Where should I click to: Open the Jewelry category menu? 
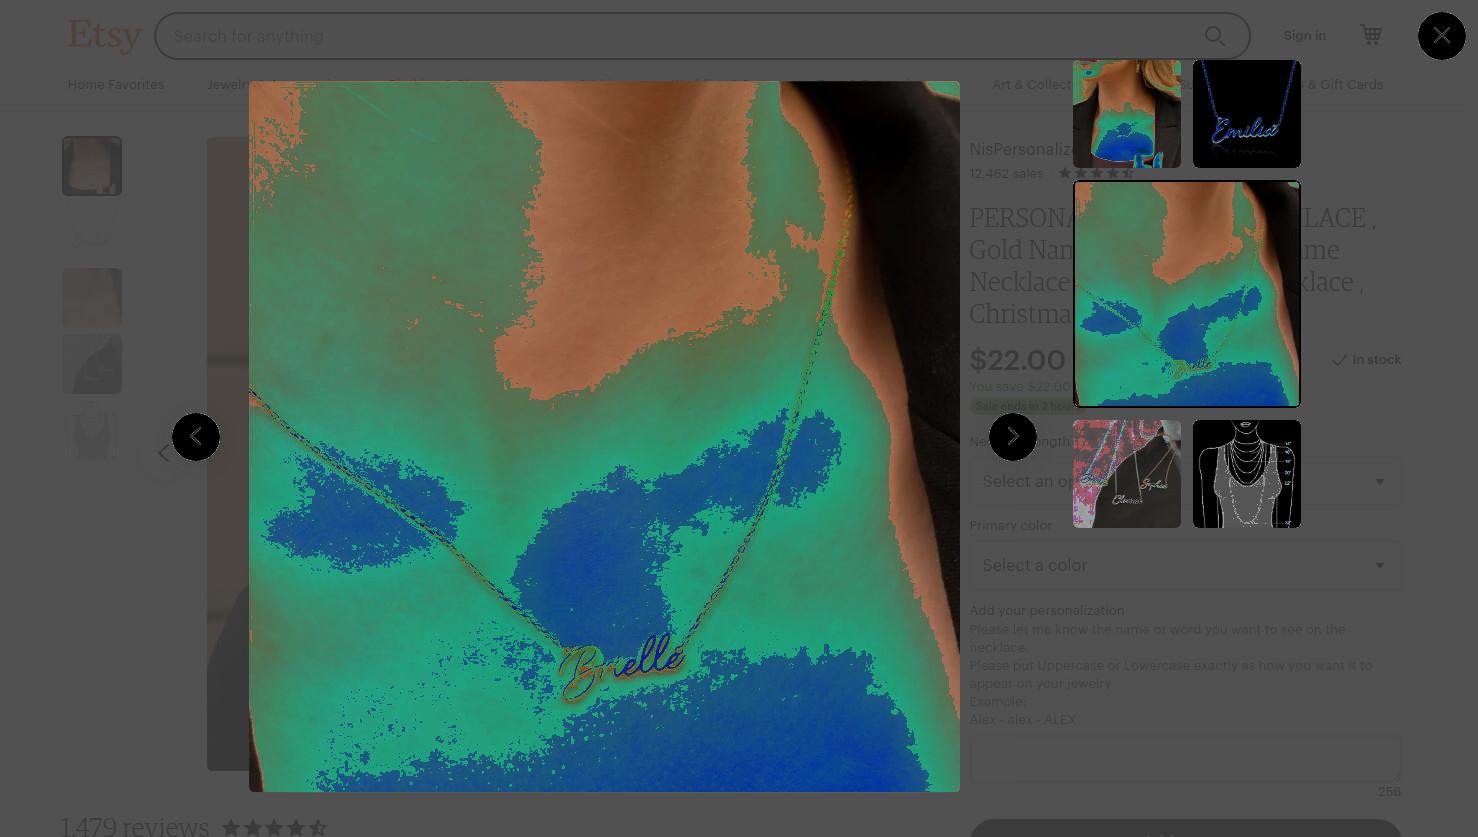pos(228,84)
